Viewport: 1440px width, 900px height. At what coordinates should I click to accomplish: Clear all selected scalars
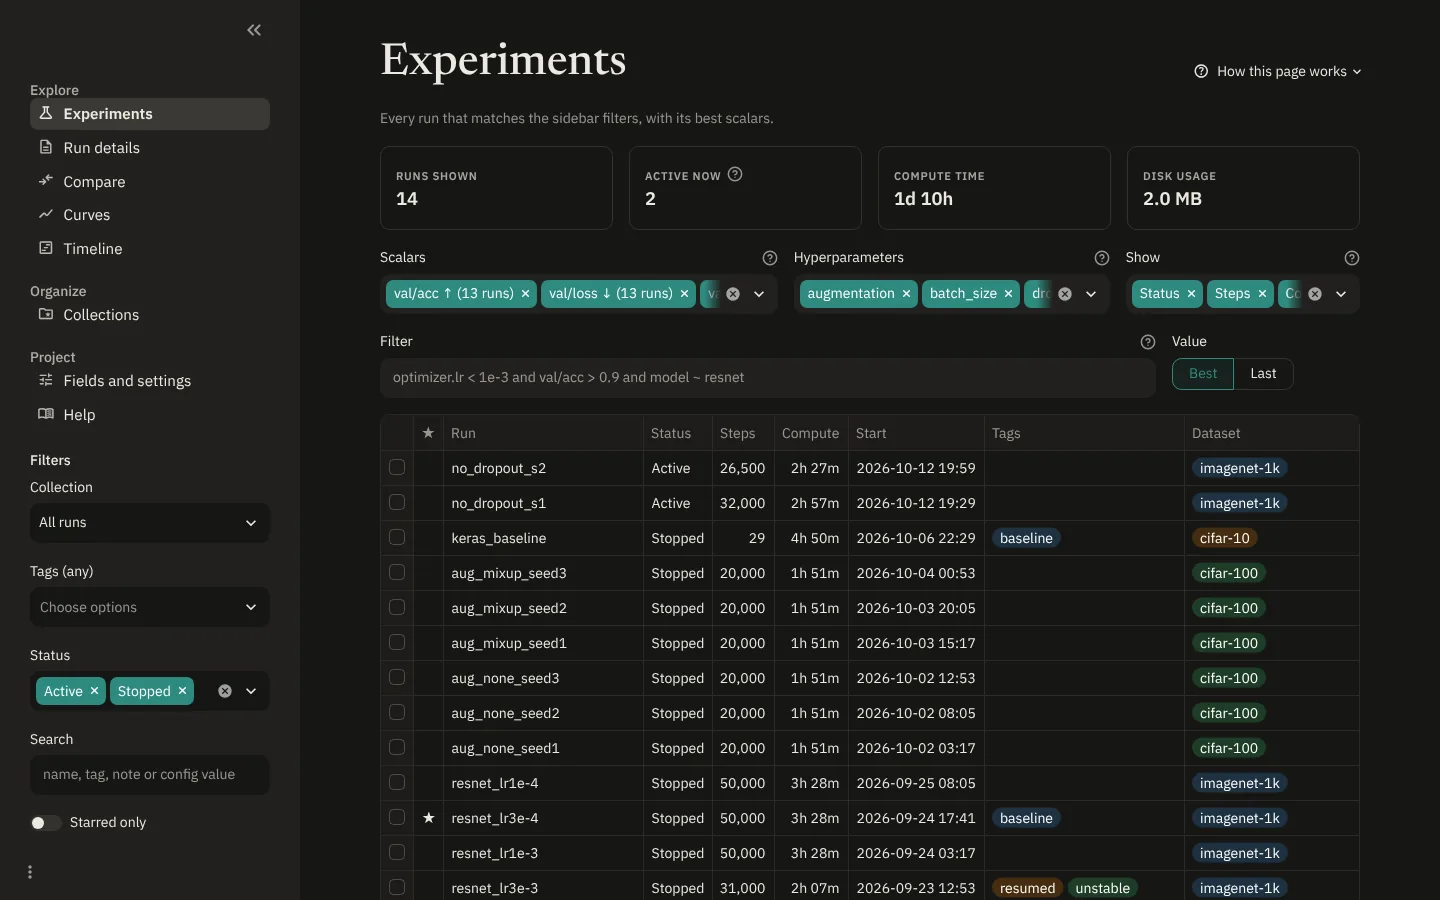coord(733,294)
